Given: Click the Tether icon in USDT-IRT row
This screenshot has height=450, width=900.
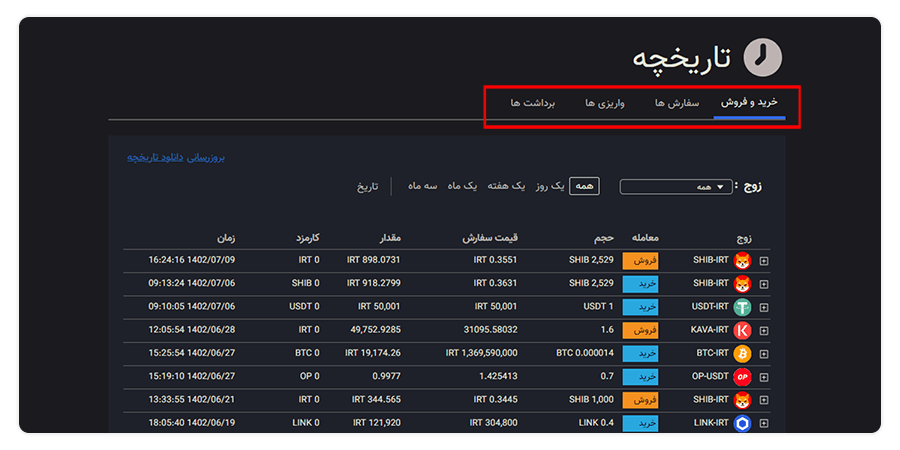Looking at the screenshot, I should click(x=742, y=307).
